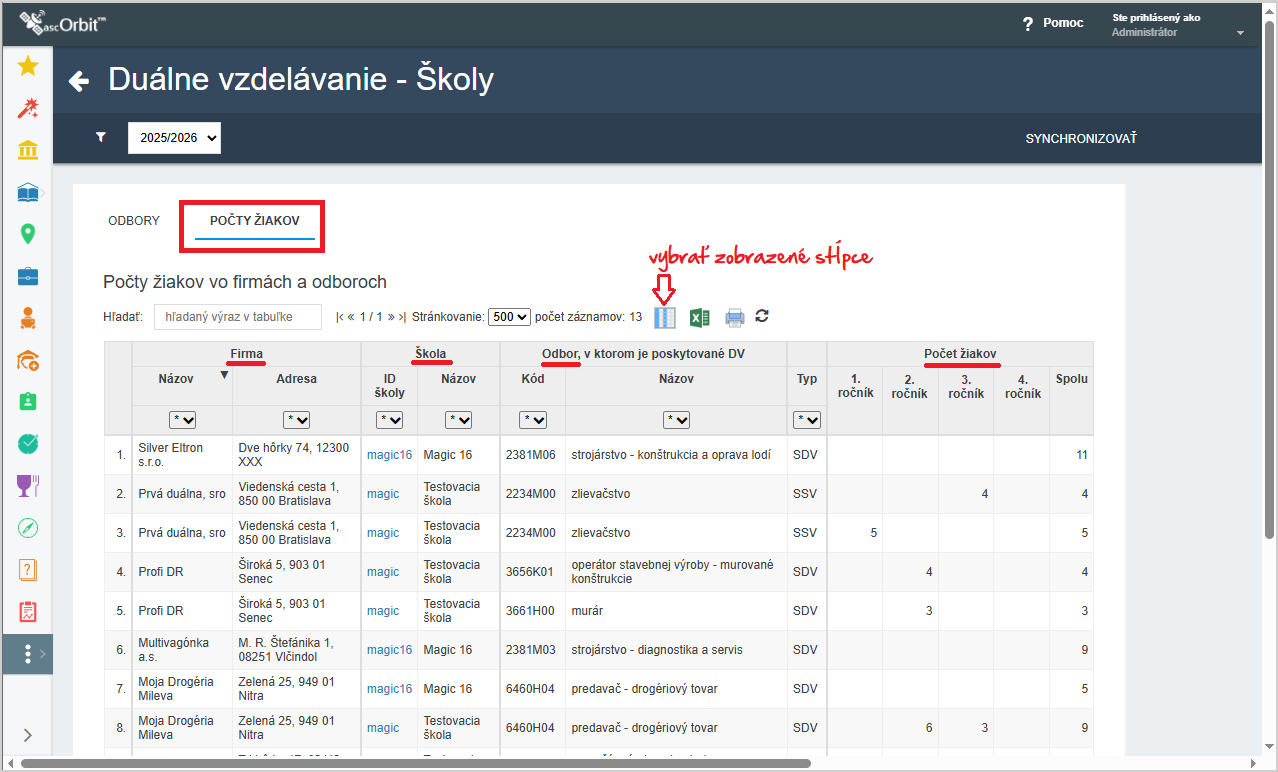Click the refresh table icon

pos(762,316)
